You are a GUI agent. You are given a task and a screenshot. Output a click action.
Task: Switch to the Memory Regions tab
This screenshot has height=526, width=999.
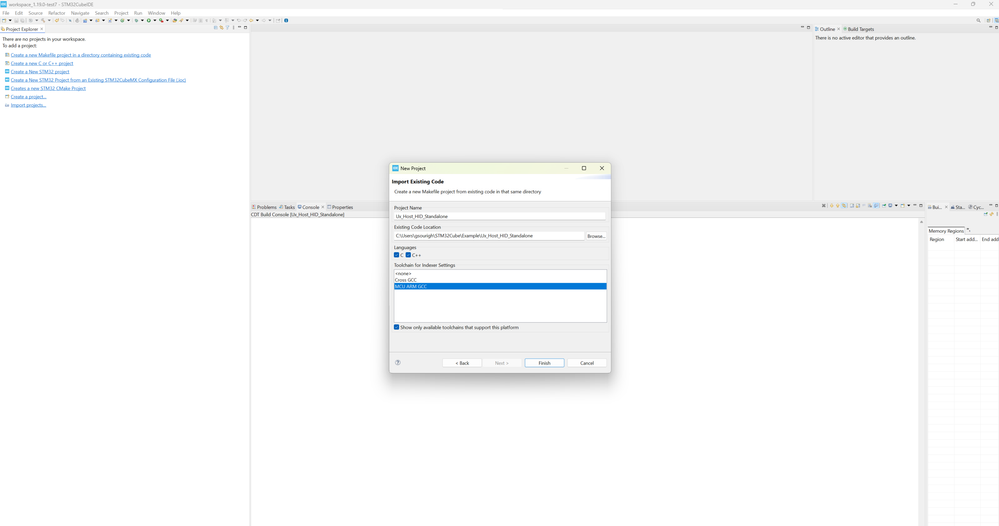946,231
